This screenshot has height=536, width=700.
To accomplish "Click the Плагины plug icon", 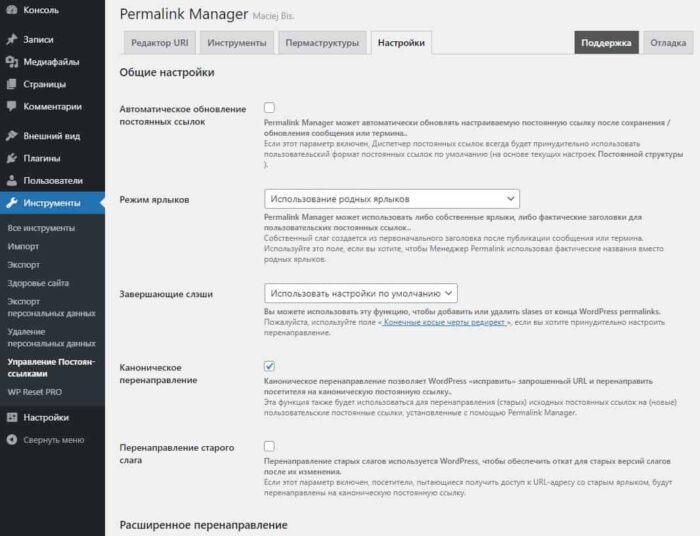I will tap(11, 158).
